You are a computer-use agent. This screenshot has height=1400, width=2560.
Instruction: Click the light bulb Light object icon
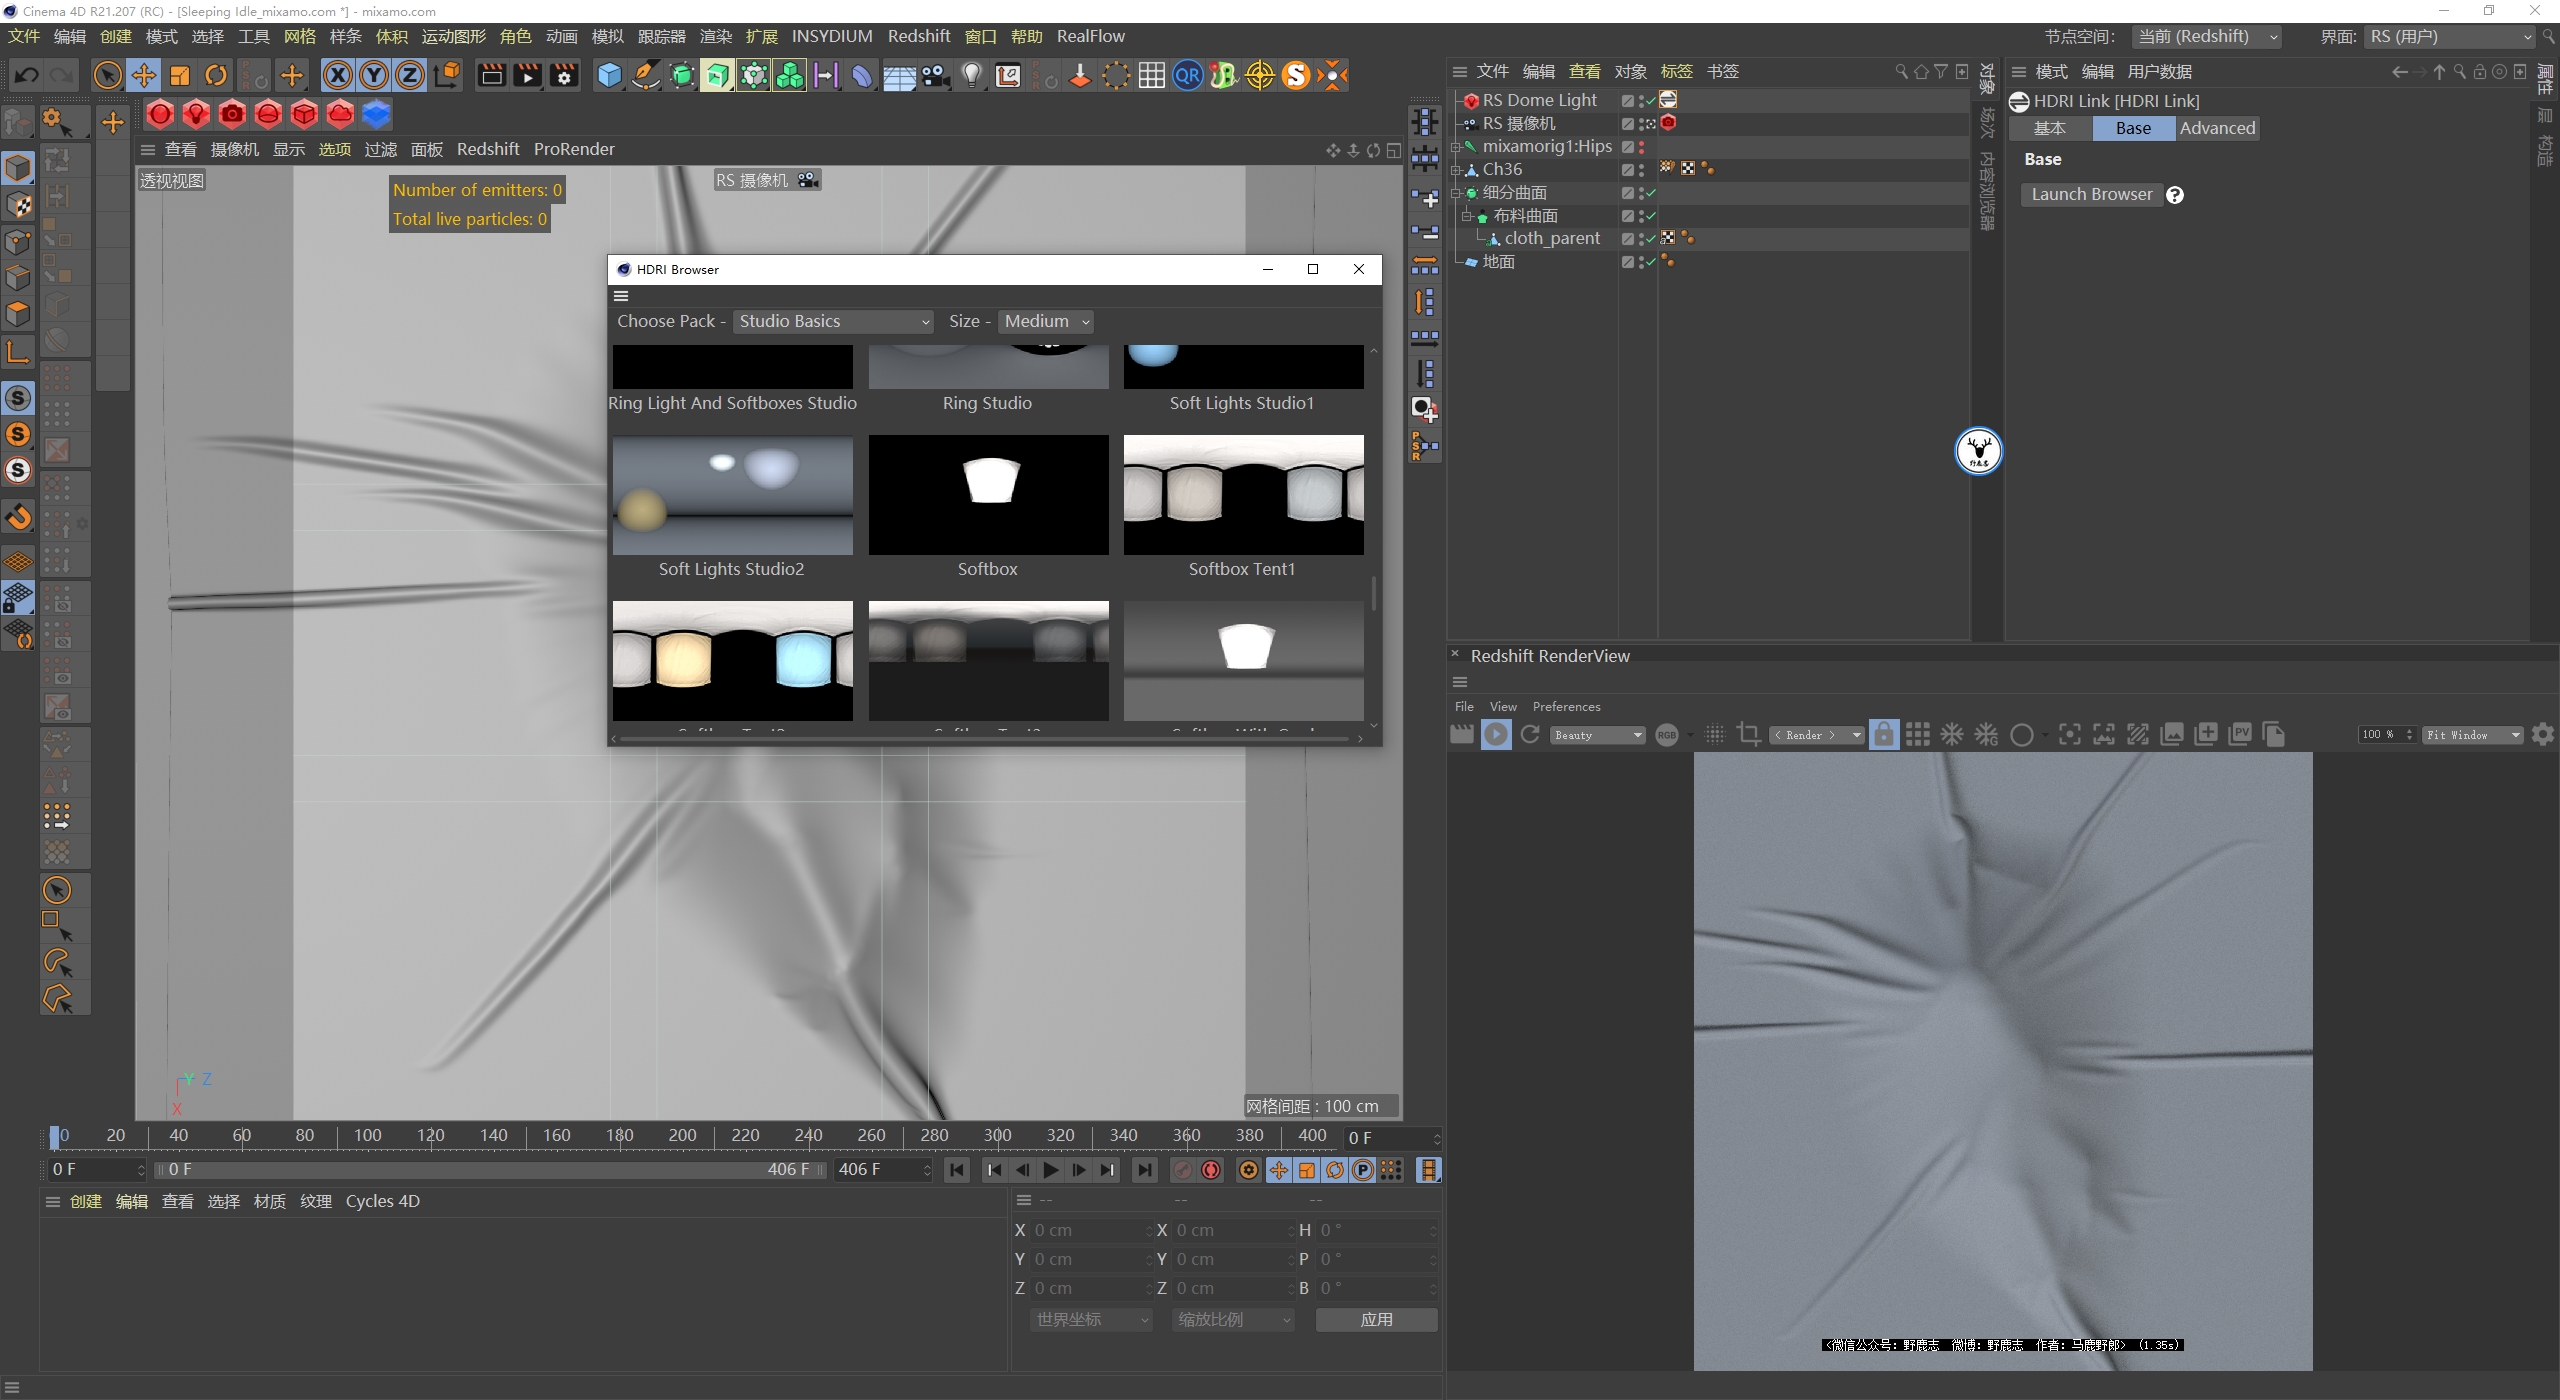tap(971, 75)
